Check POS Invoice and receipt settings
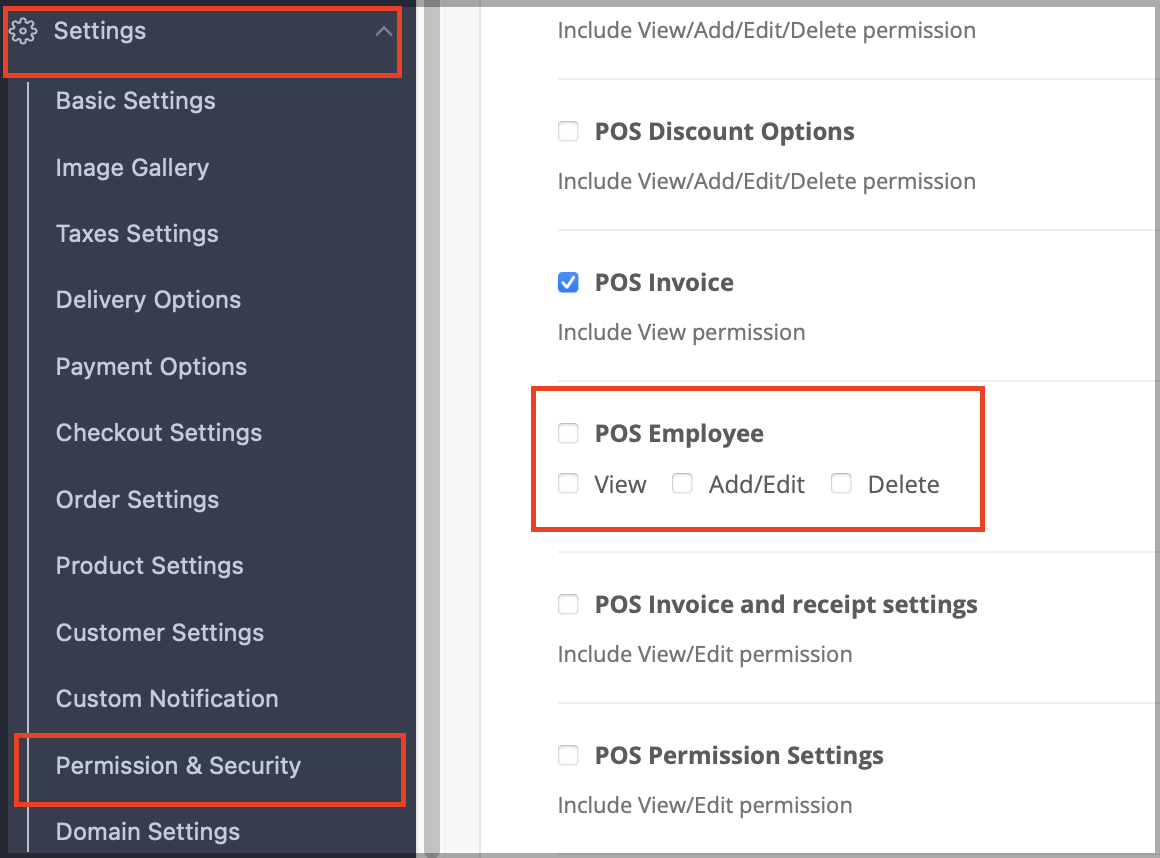This screenshot has height=858, width=1160. click(568, 604)
